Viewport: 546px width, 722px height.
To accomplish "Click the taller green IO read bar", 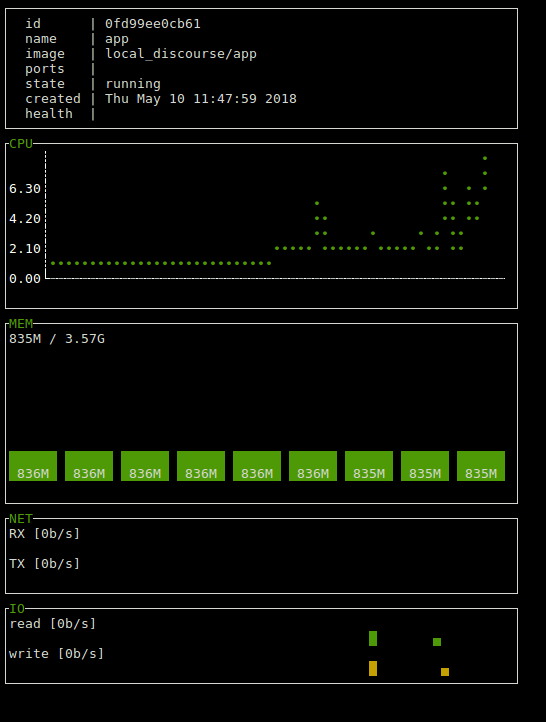I will pyautogui.click(x=373, y=638).
